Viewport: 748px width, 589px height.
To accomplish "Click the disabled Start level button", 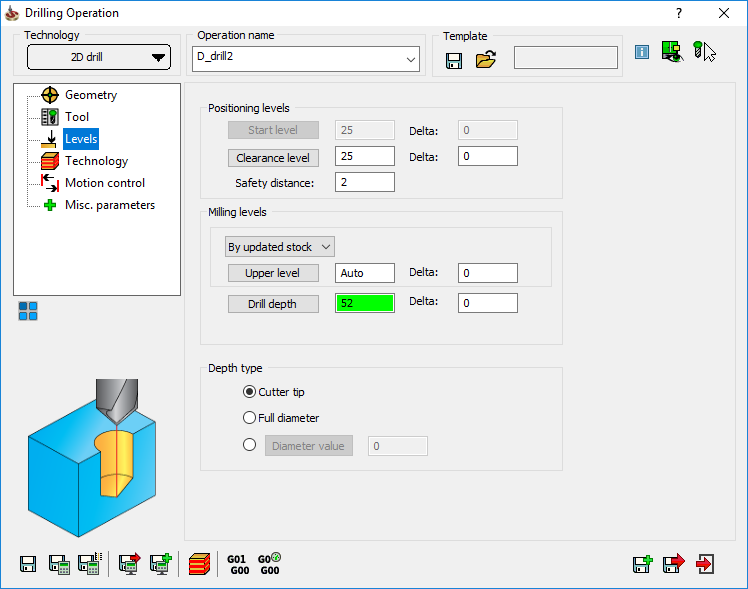I will [x=273, y=130].
